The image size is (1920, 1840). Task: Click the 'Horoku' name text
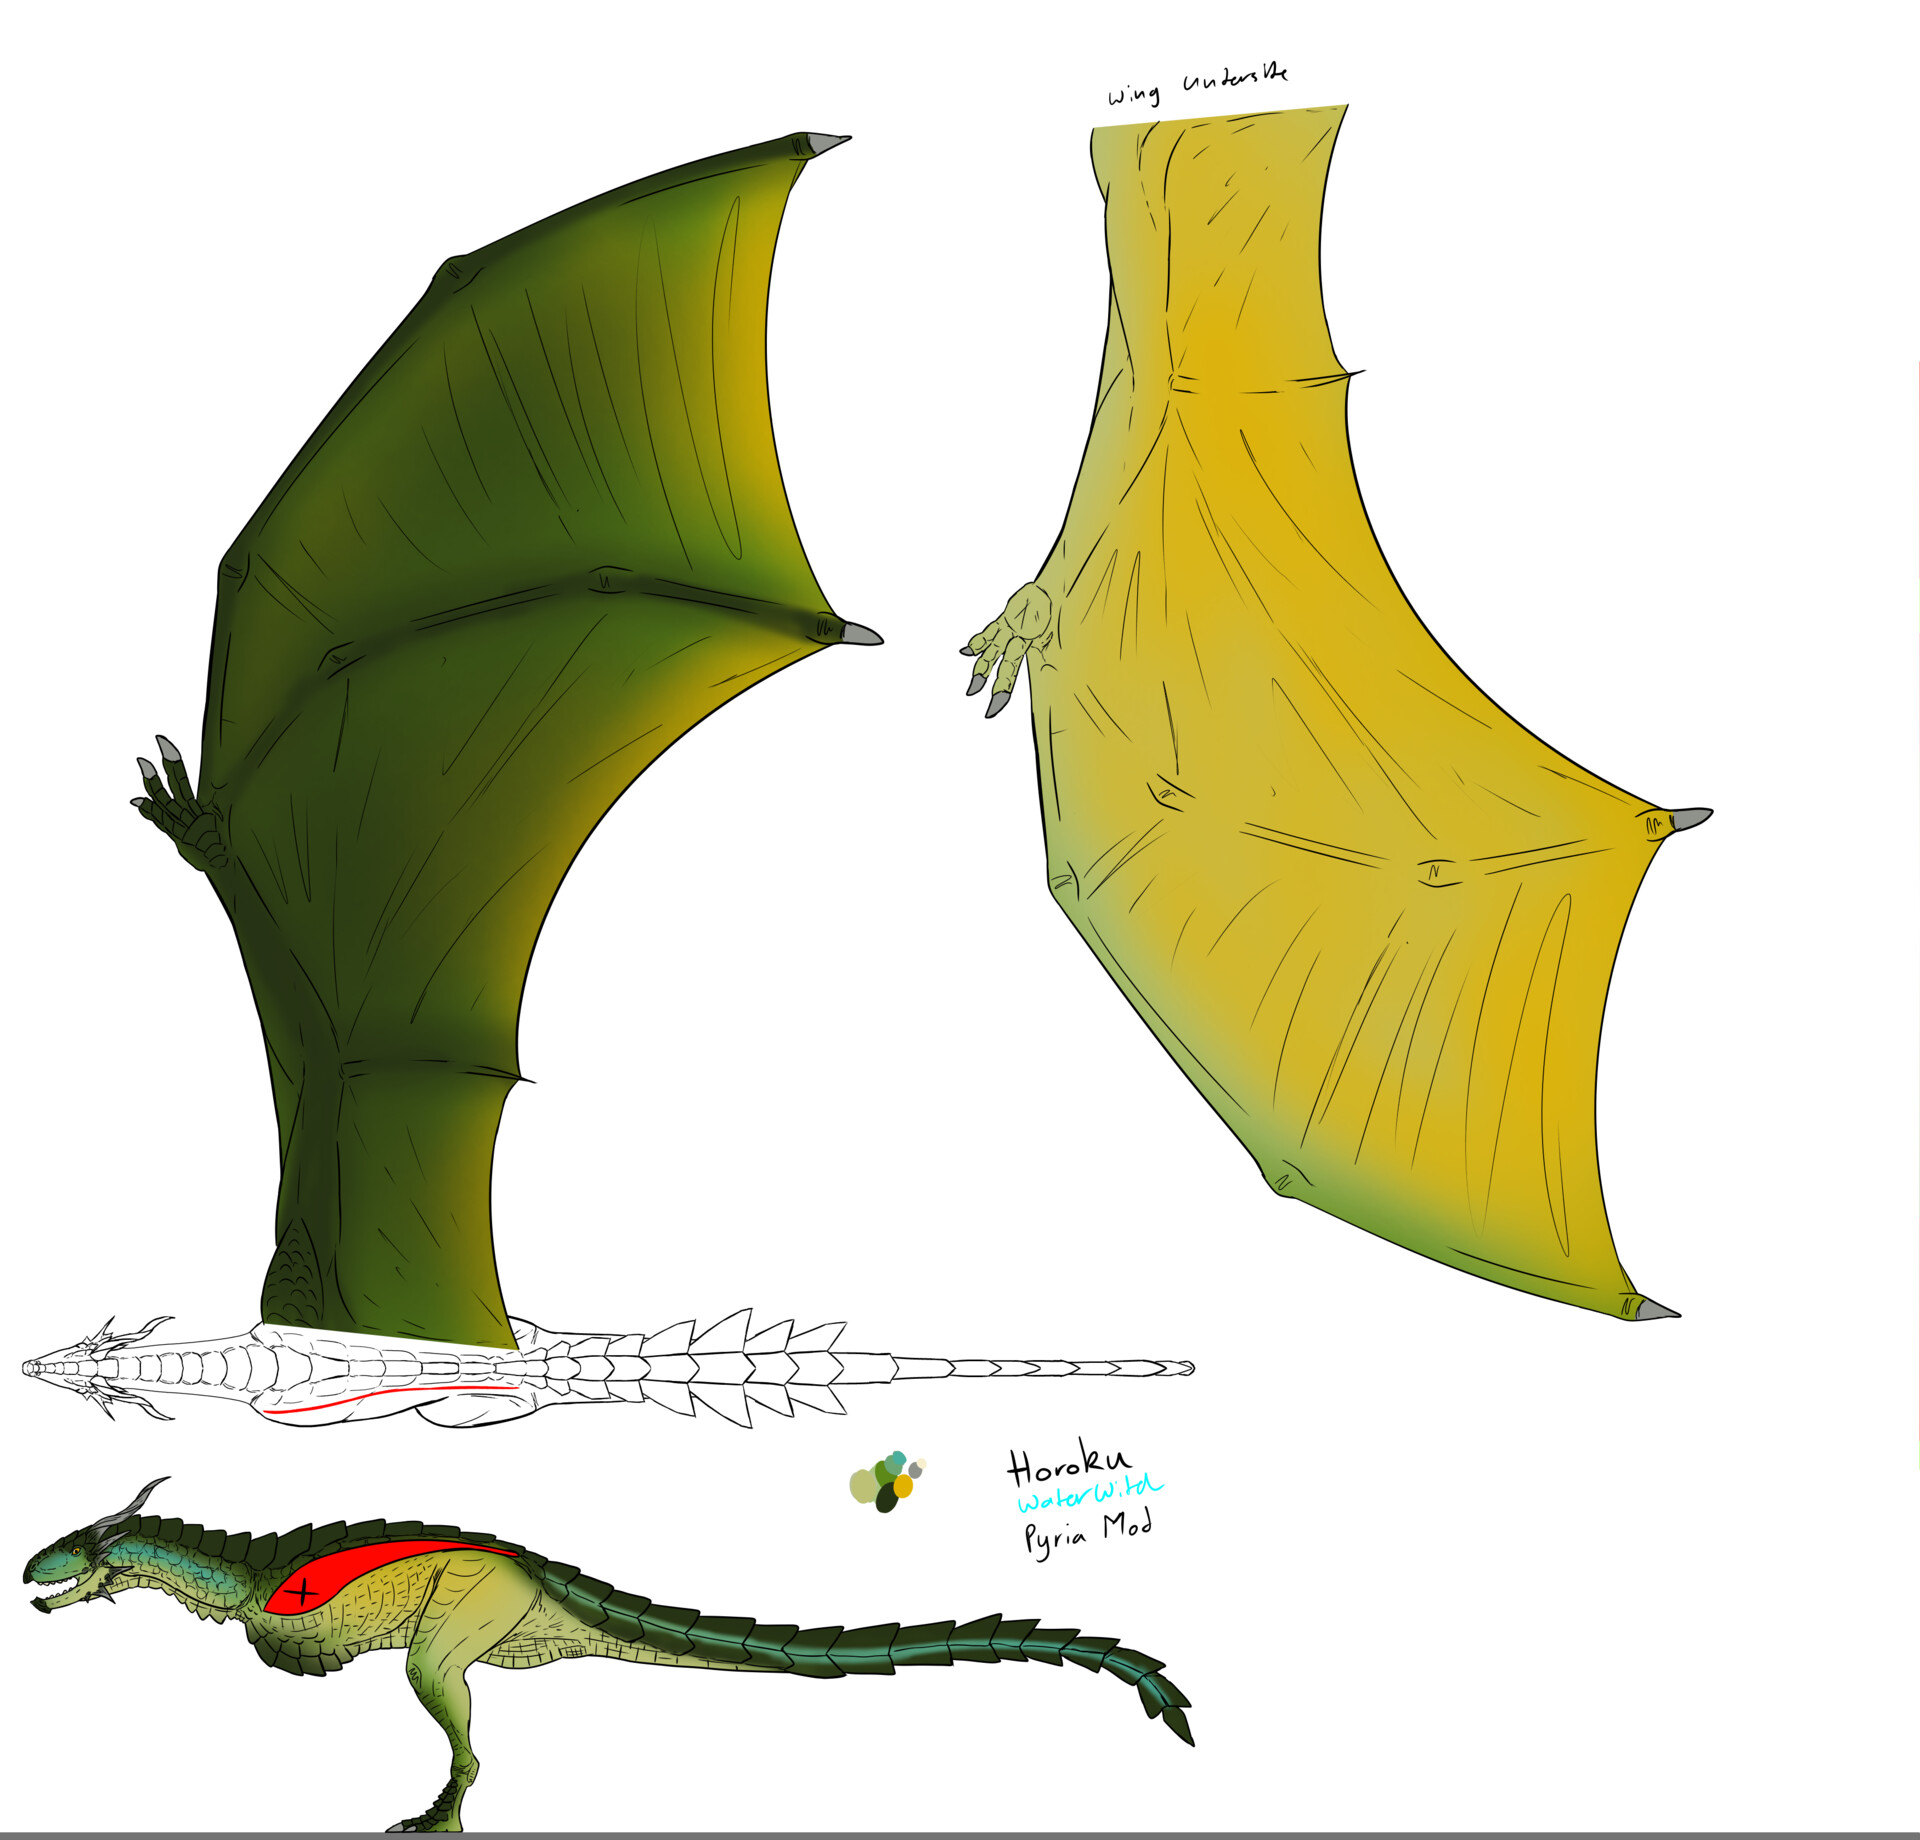pos(1071,1466)
